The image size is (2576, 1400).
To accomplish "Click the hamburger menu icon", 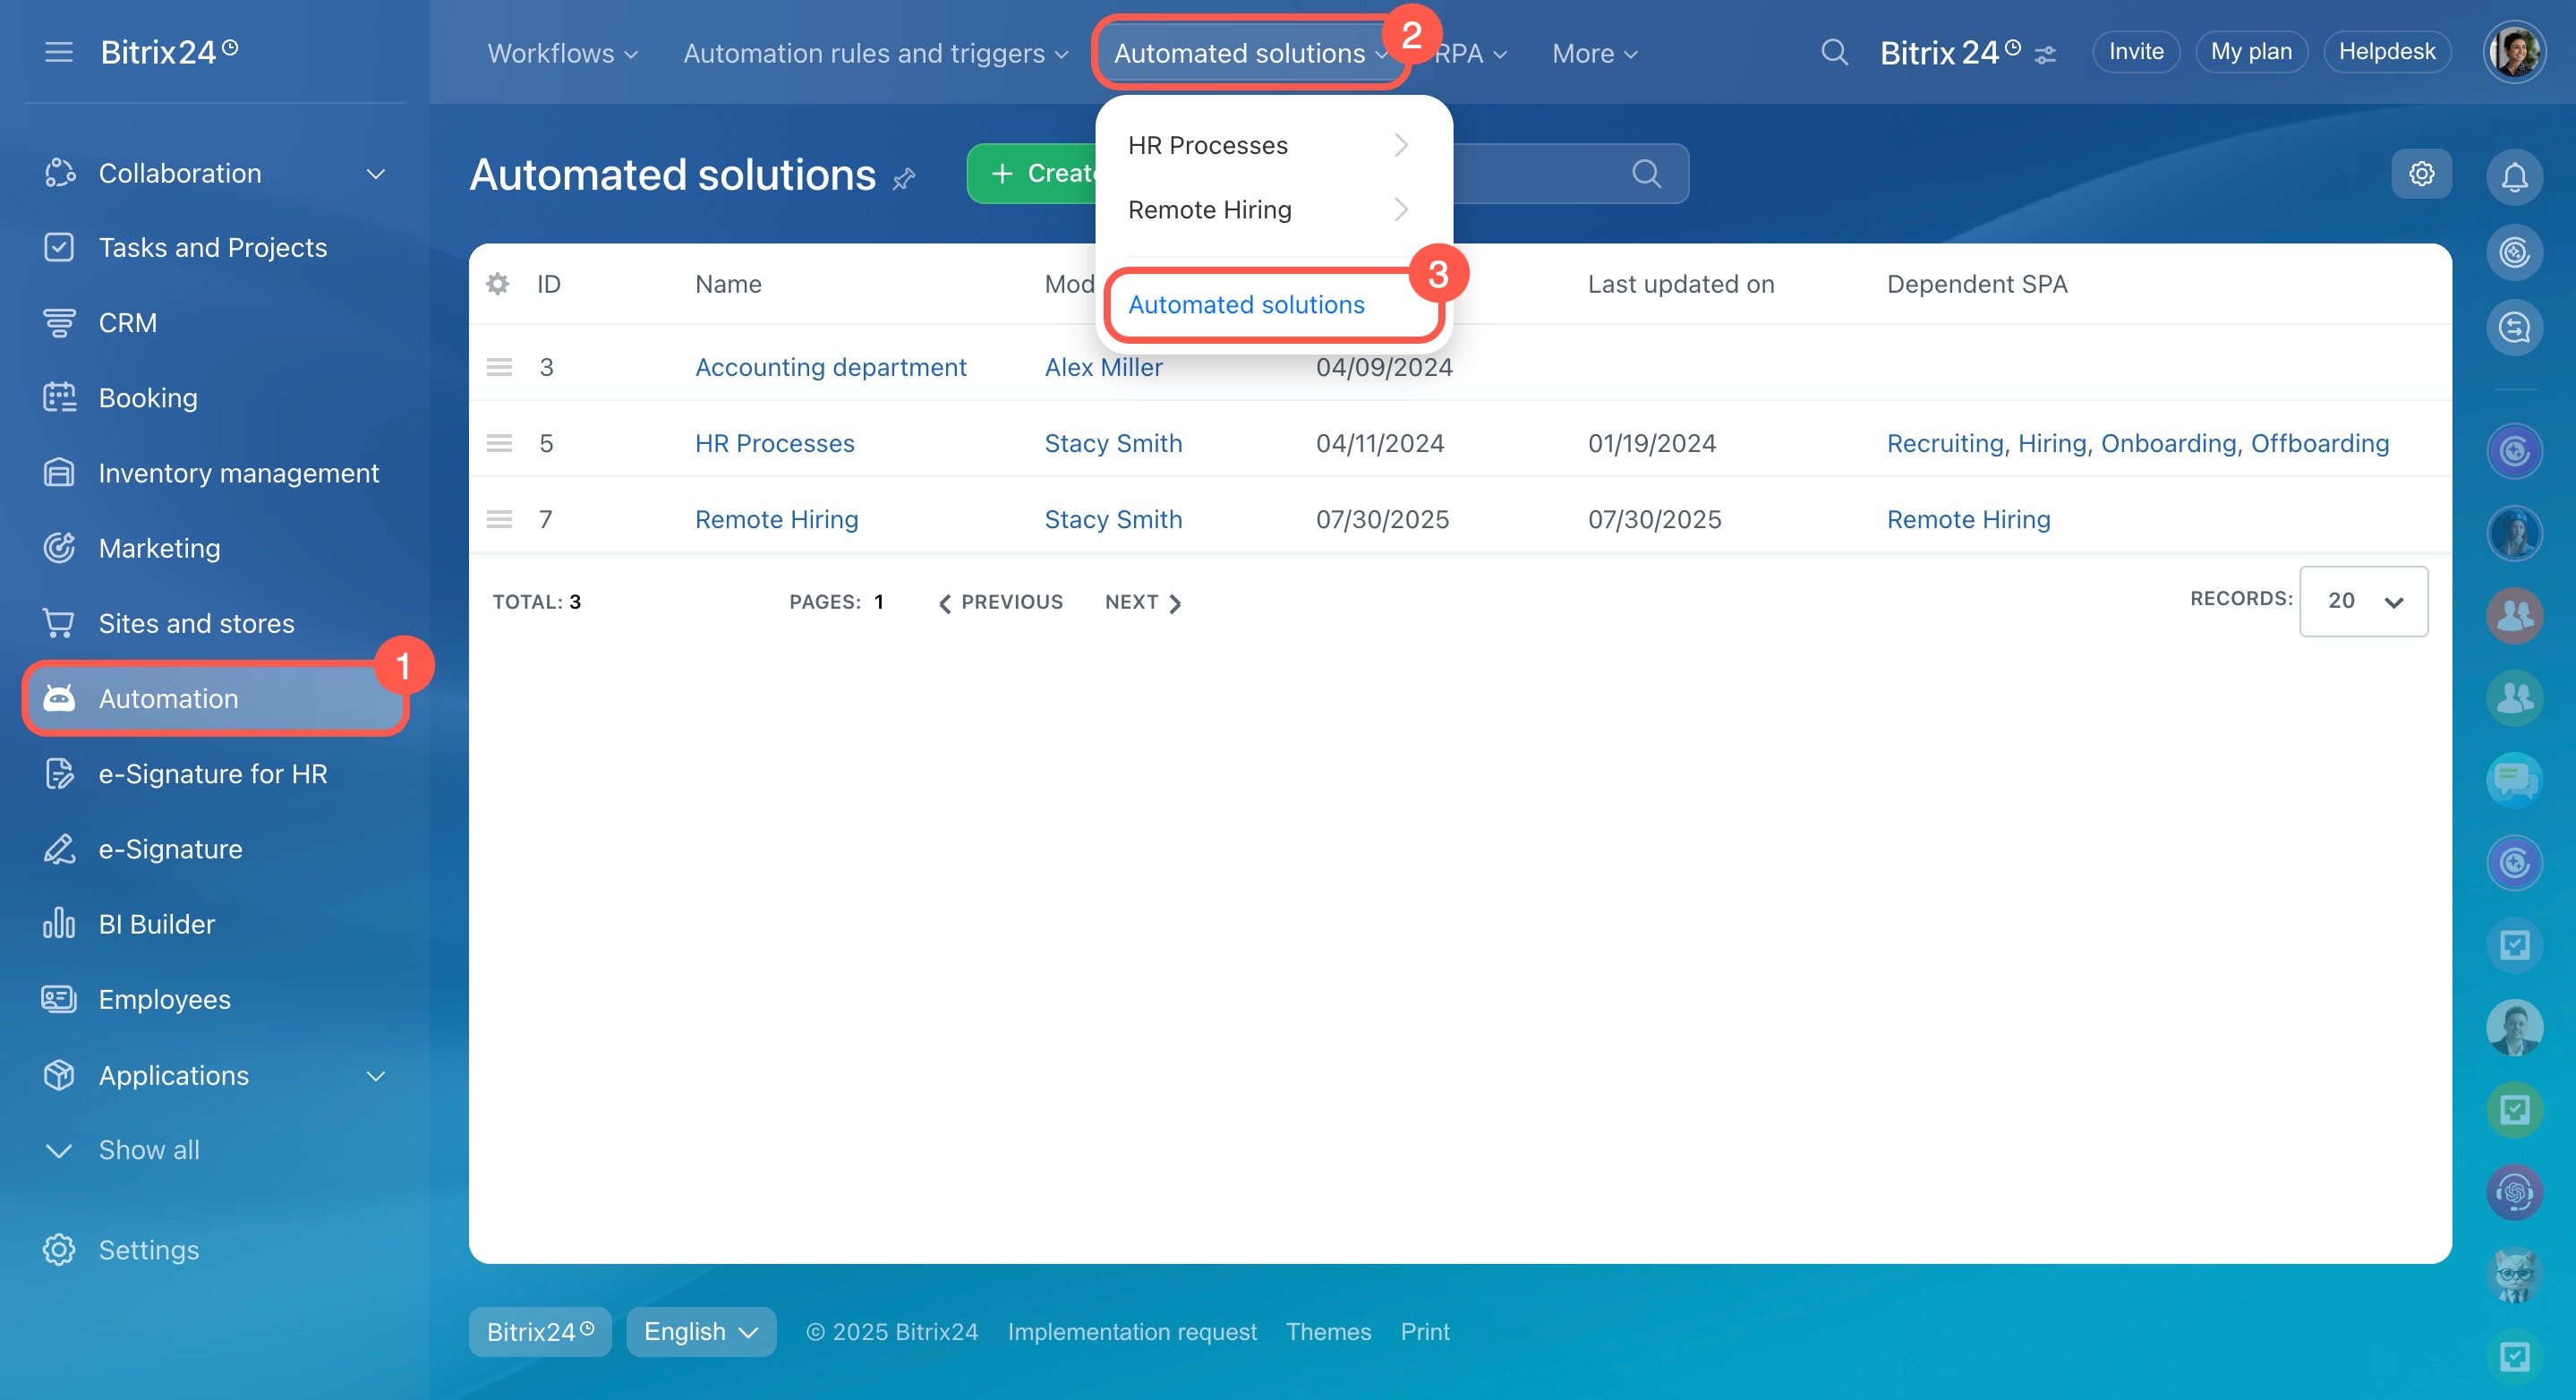I will (59, 52).
